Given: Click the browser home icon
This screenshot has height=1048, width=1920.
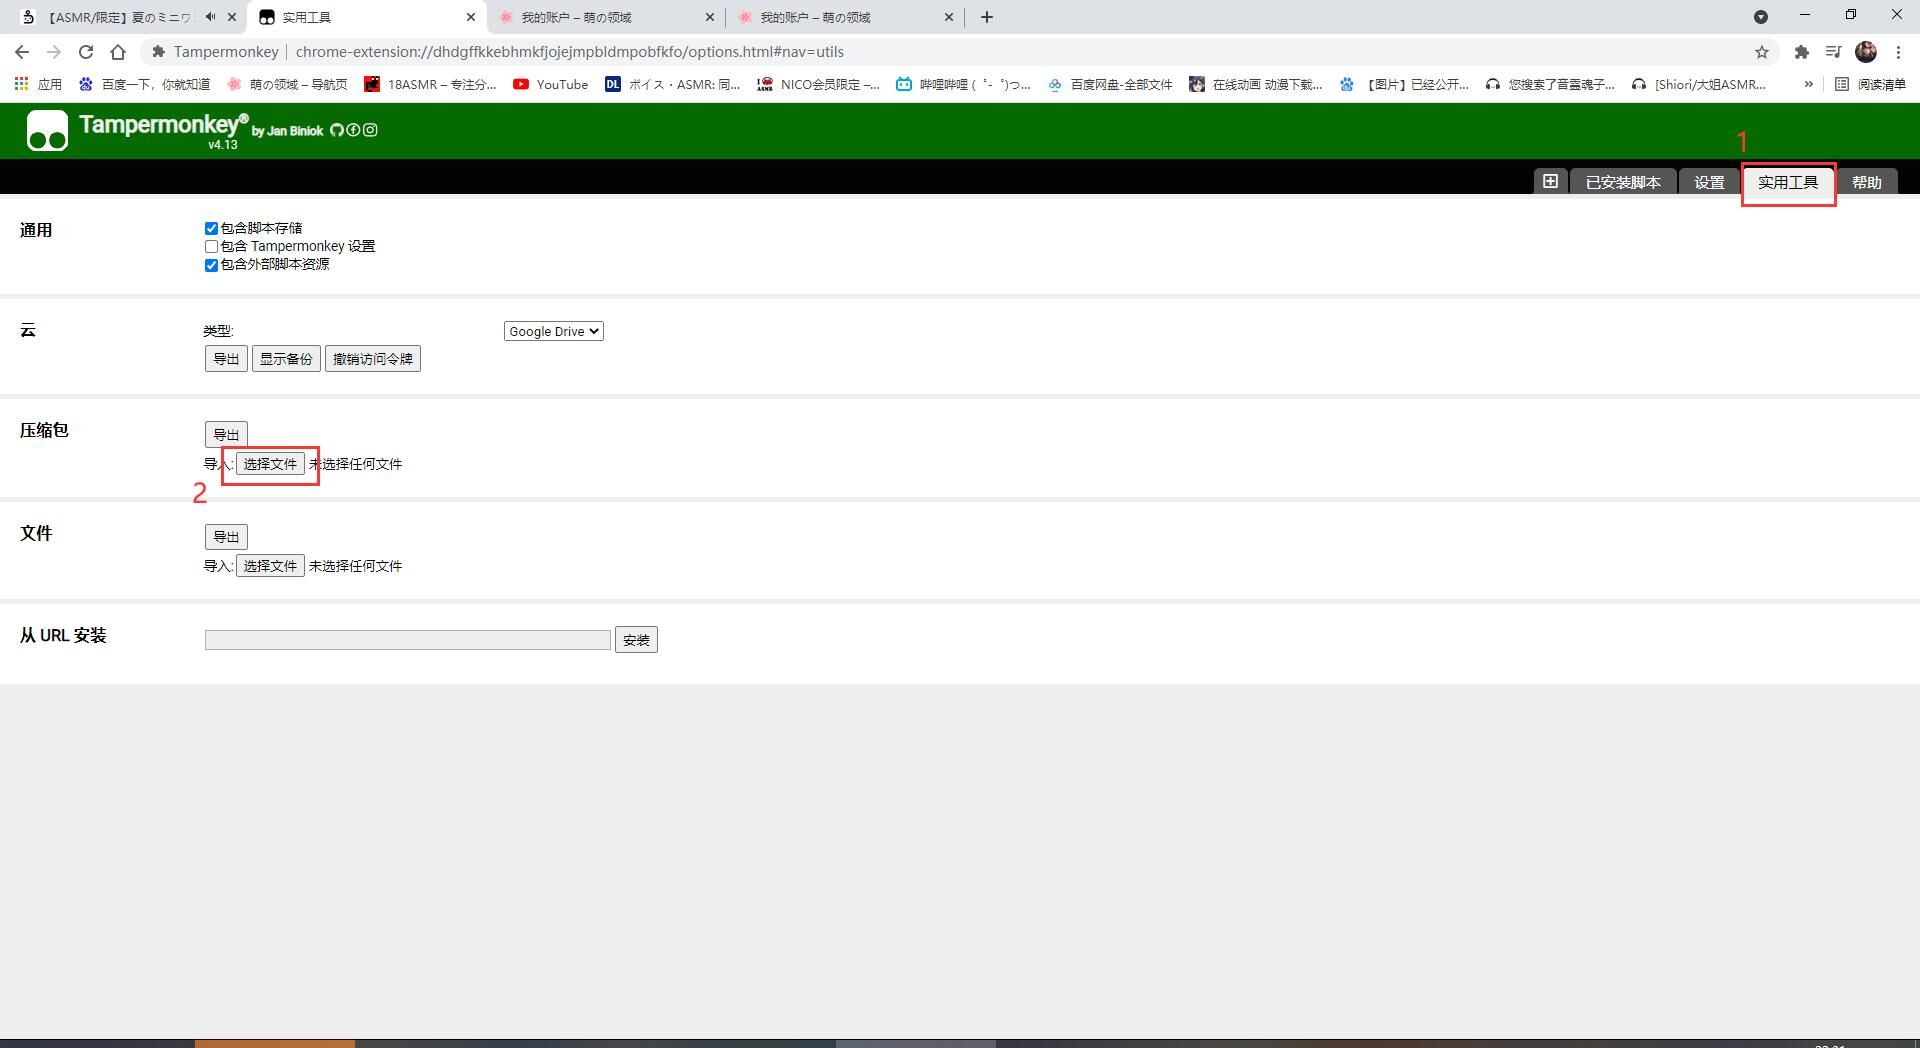Looking at the screenshot, I should pos(118,52).
